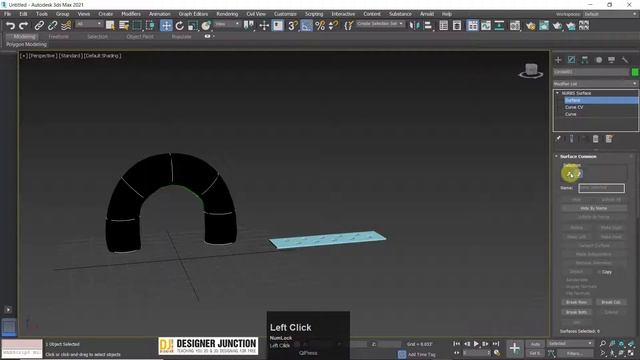The height and width of the screenshot is (360, 640).
Task: Click the Redo arrow icon
Action: (24, 26)
